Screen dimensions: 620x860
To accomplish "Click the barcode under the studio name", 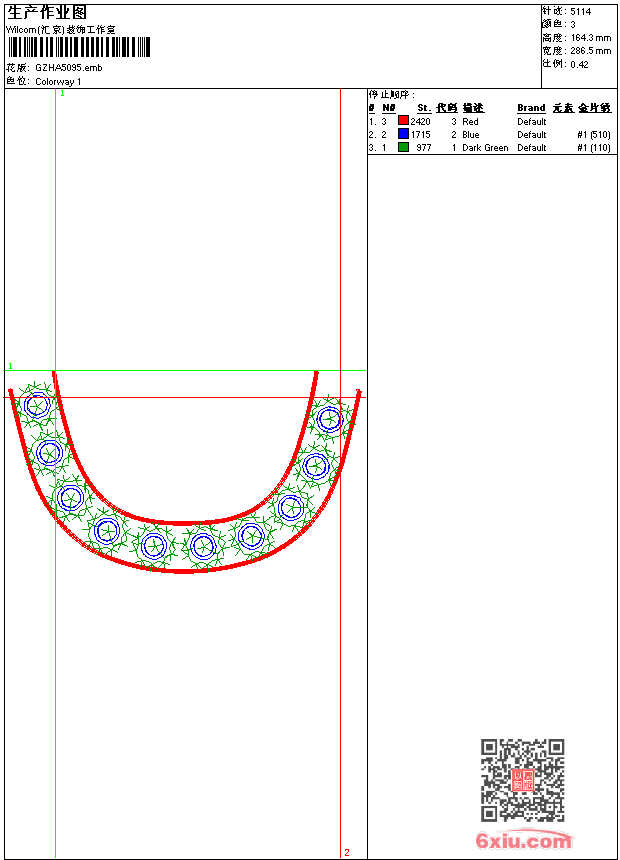I will 78,47.
